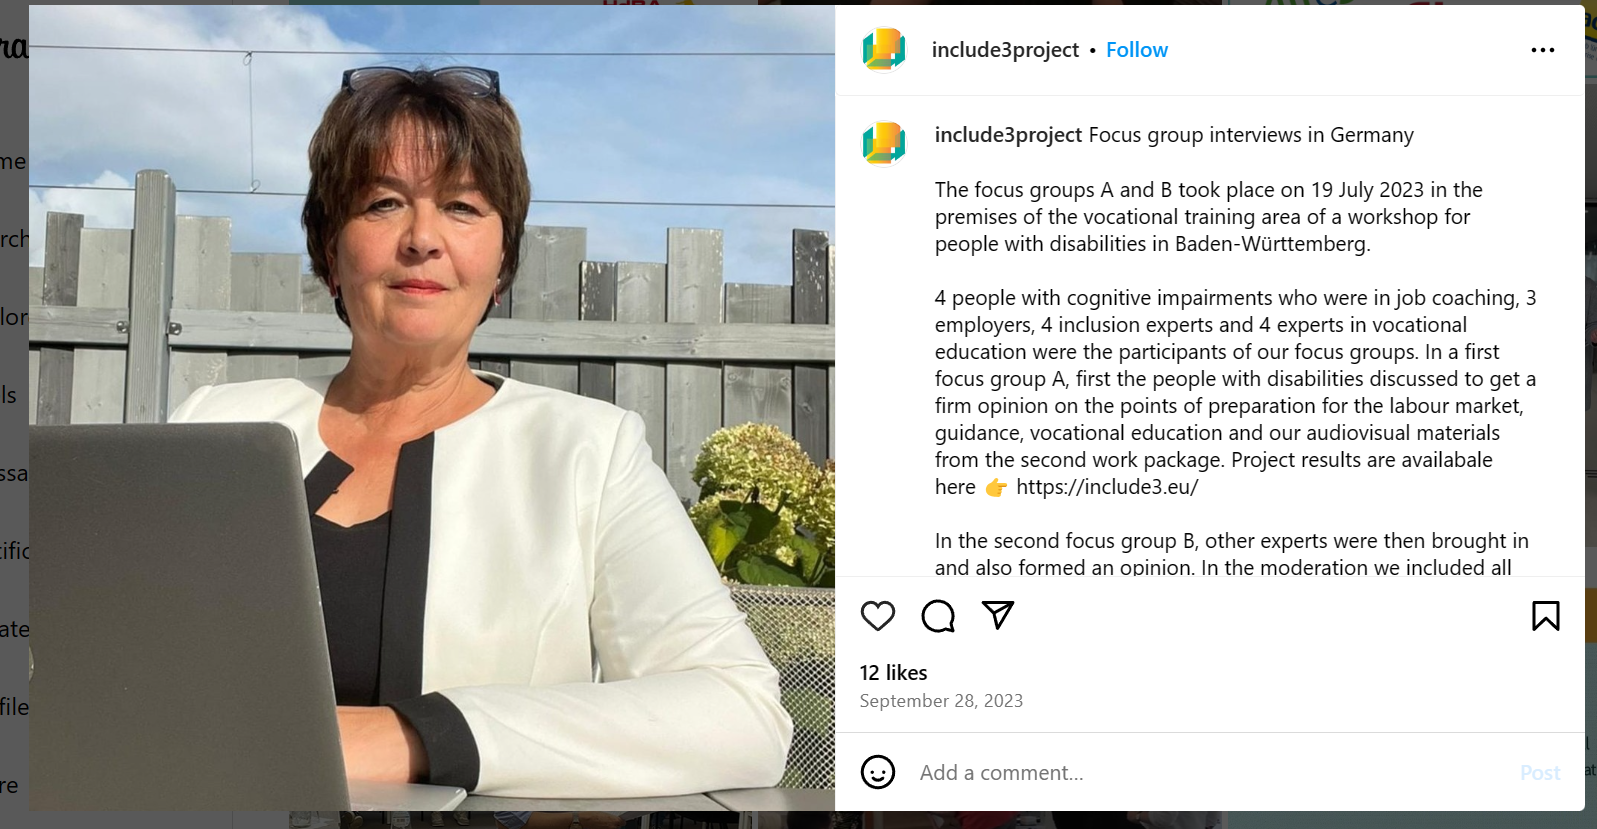Open the September 28, 2023 timestamp
Viewport: 1597px width, 829px height.
941,701
